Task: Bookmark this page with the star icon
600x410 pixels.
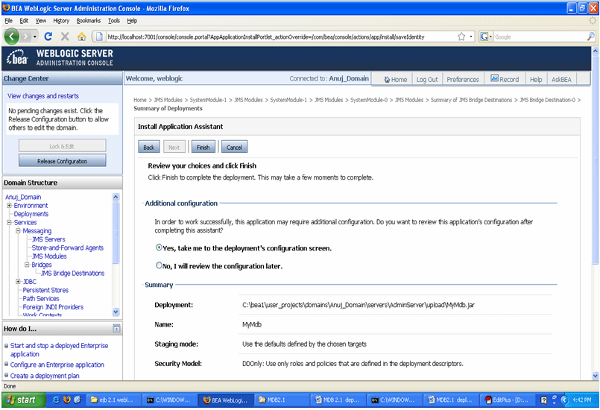Action: click(x=461, y=37)
